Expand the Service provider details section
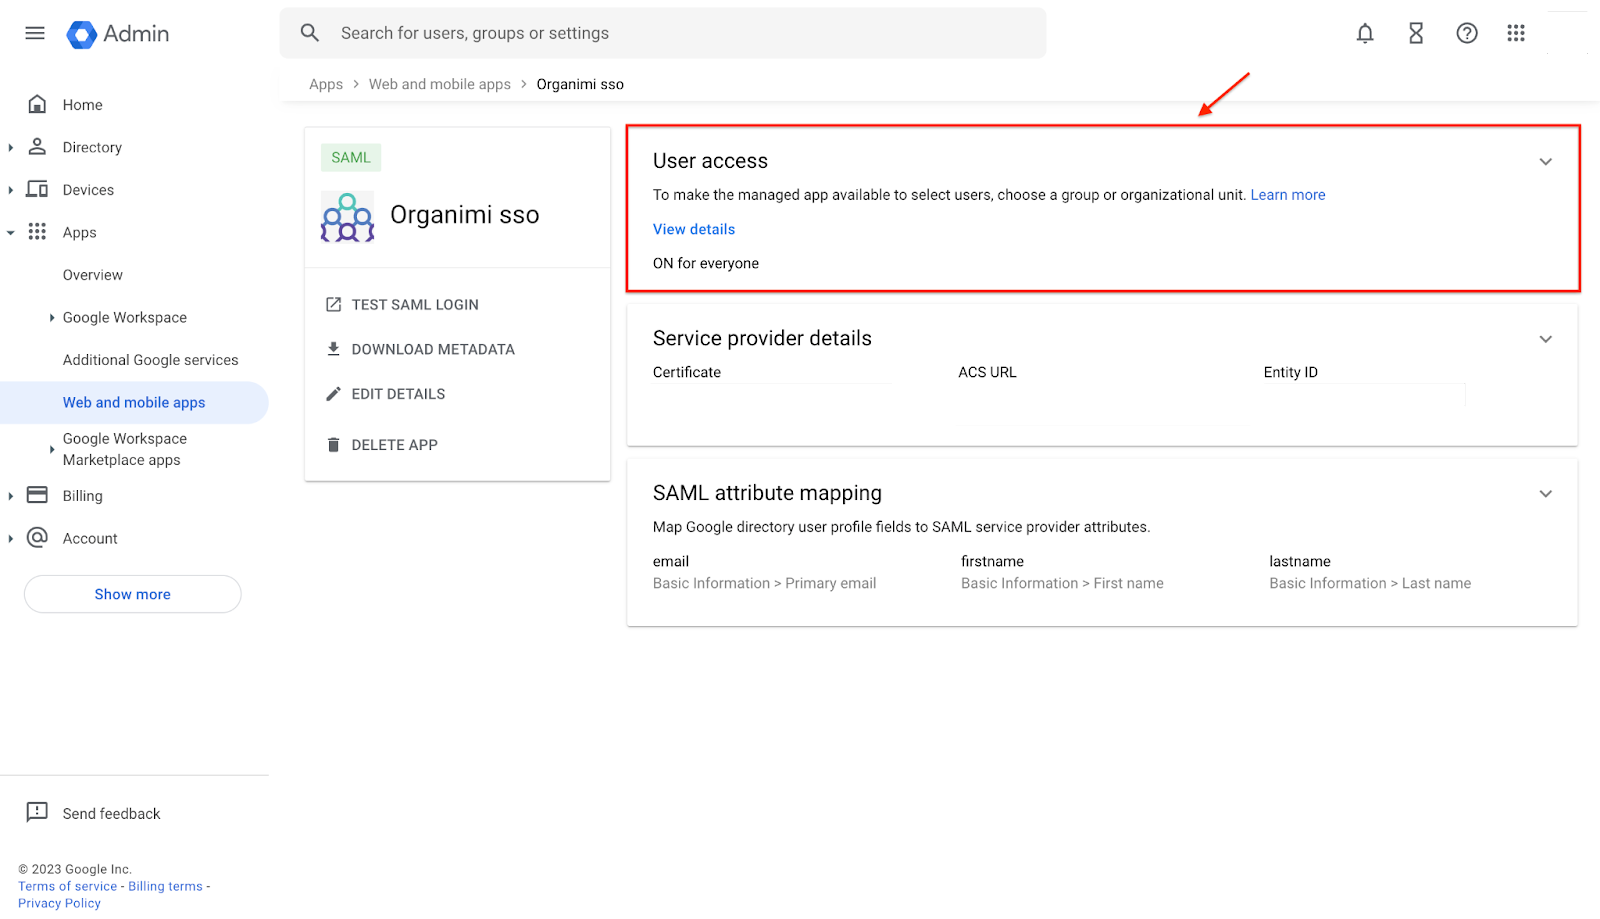Image resolution: width=1600 pixels, height=919 pixels. pyautogui.click(x=1545, y=339)
